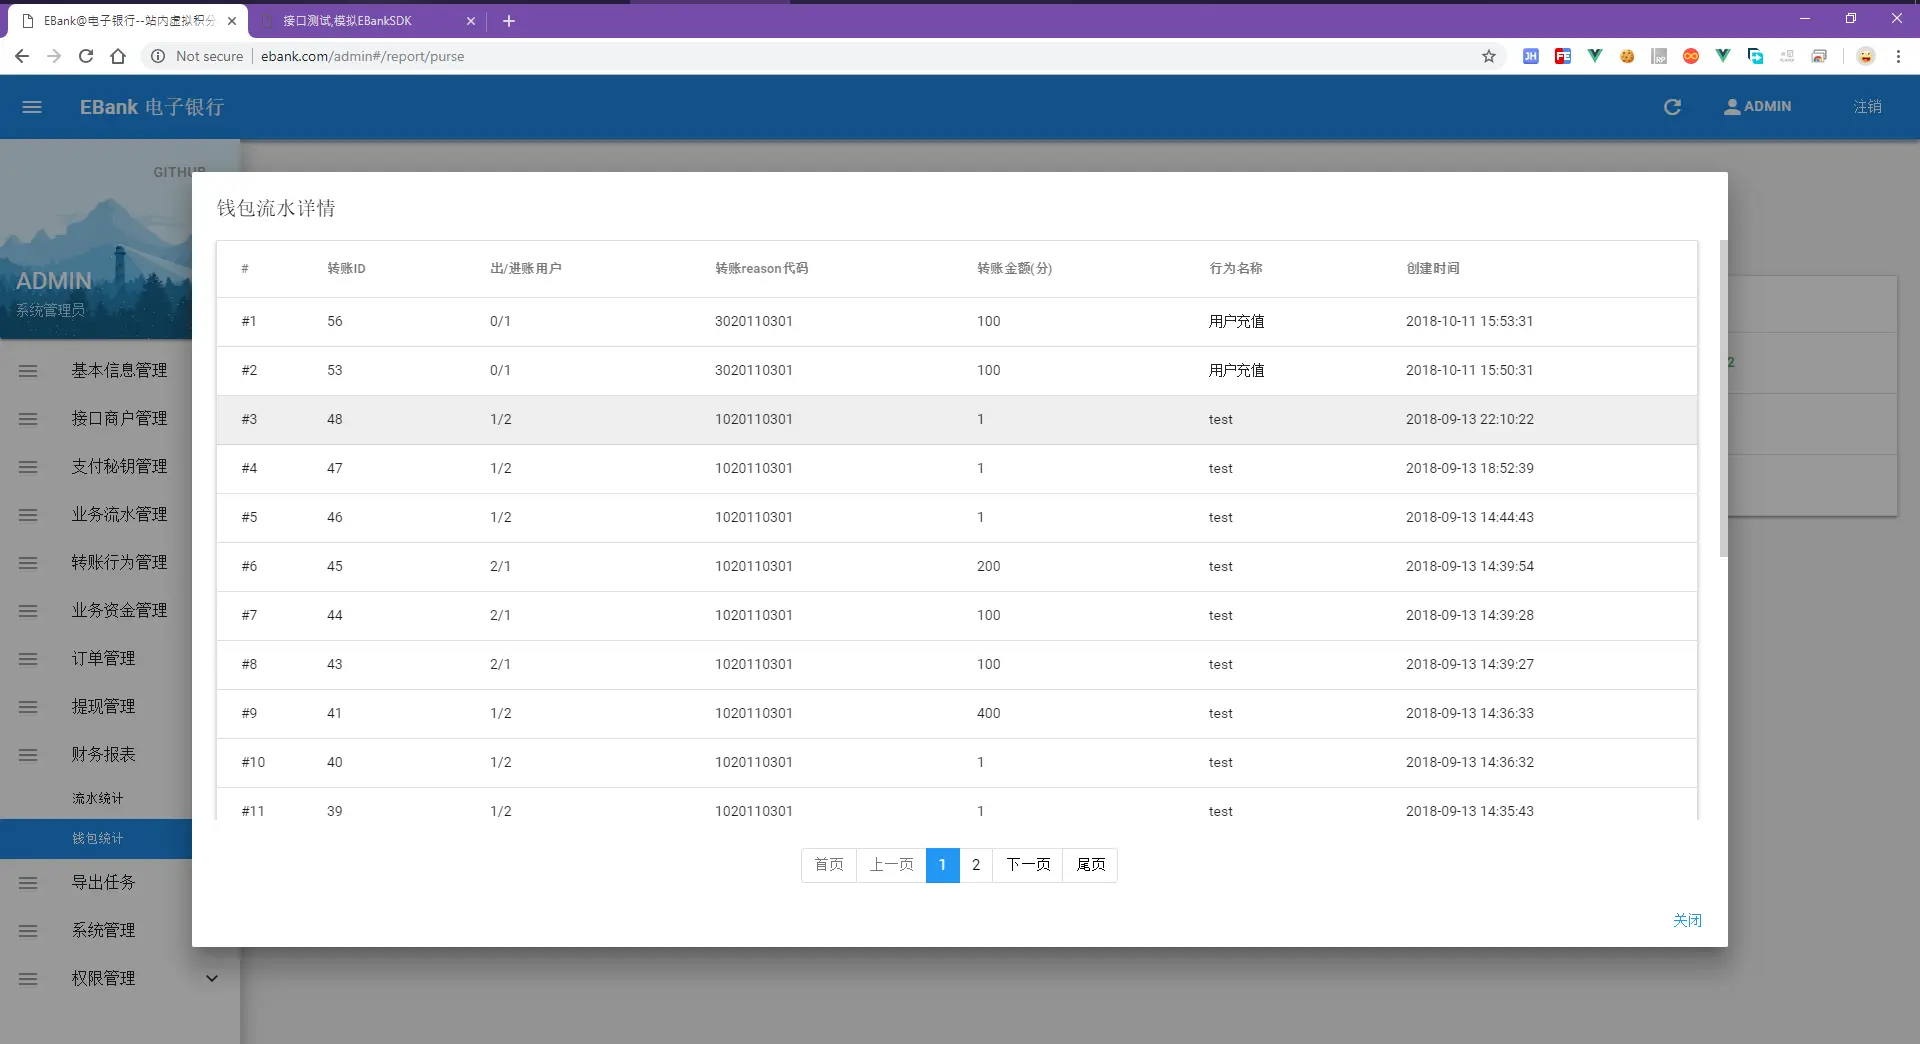Image resolution: width=1920 pixels, height=1044 pixels.
Task: Go to 首页 first page button
Action: 829,865
